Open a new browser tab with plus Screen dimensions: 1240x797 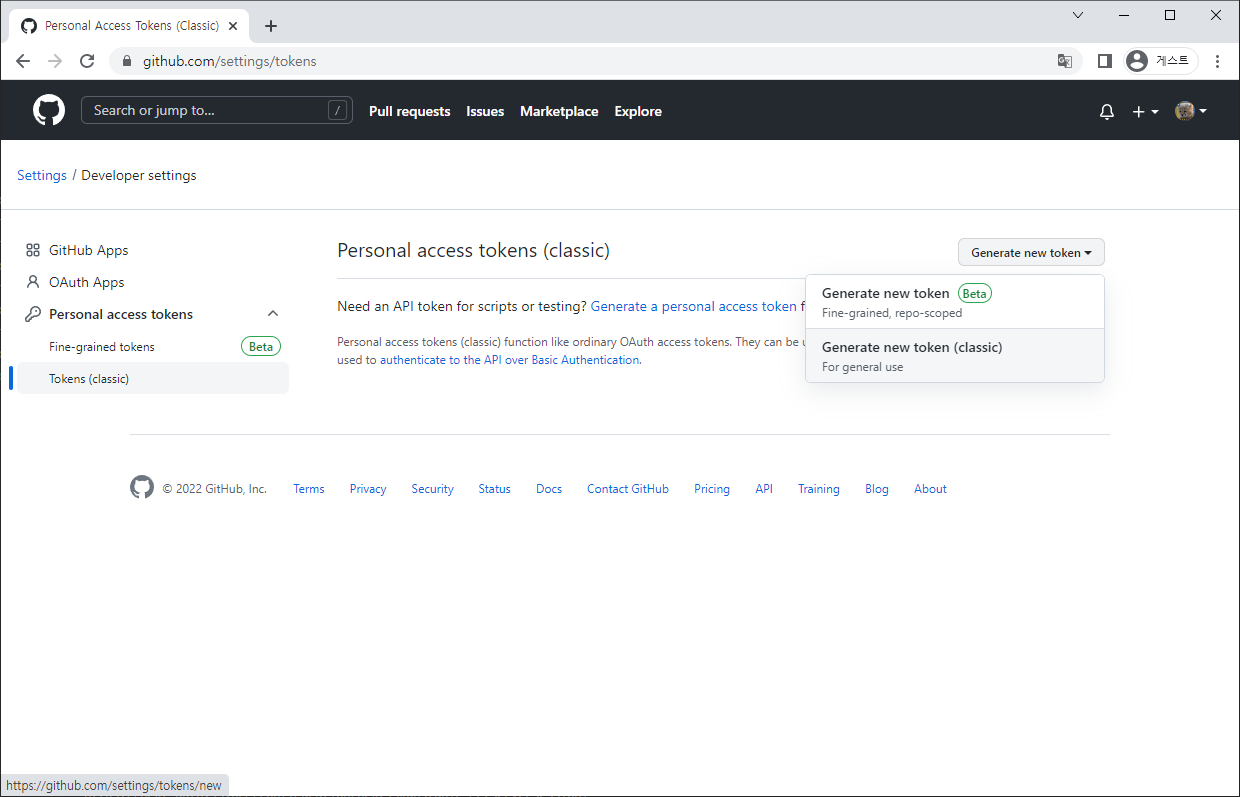[271, 26]
